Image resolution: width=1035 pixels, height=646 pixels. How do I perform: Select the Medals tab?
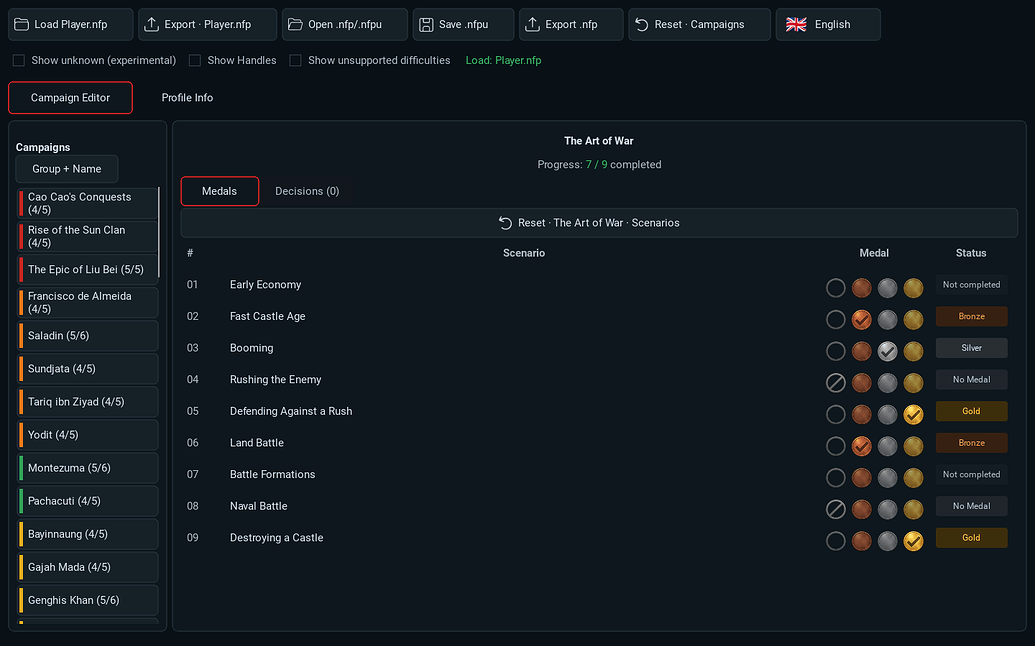pyautogui.click(x=220, y=191)
